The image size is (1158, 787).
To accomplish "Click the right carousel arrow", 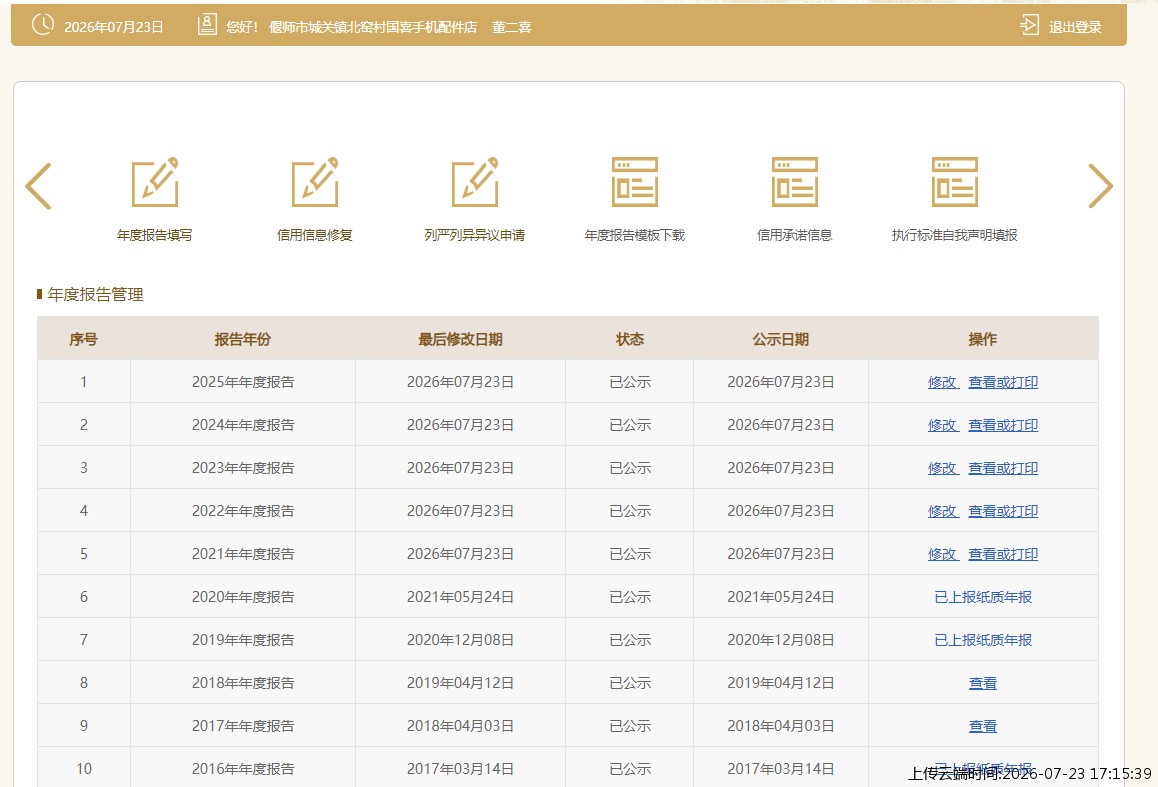I will (1100, 186).
